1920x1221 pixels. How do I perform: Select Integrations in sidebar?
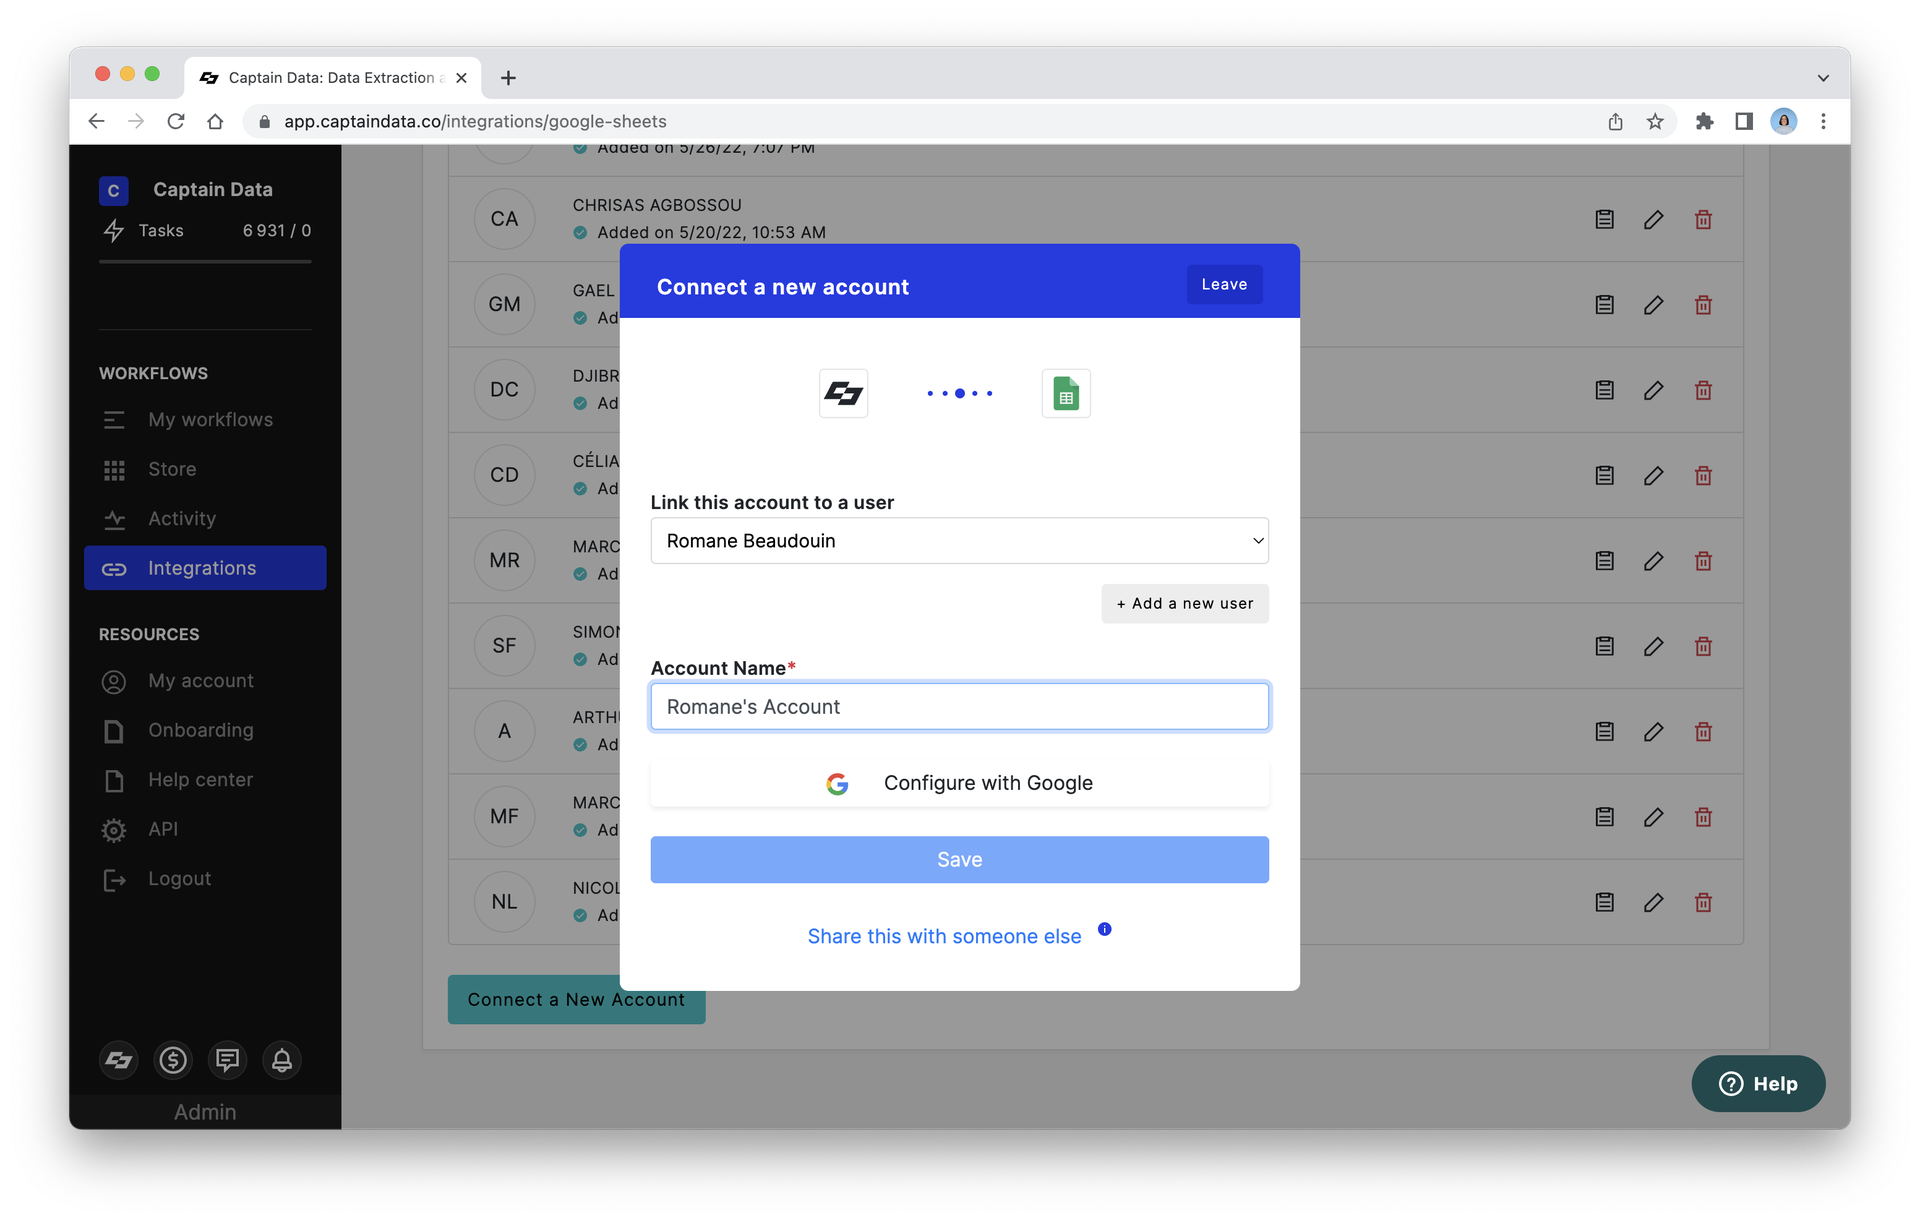coord(205,568)
